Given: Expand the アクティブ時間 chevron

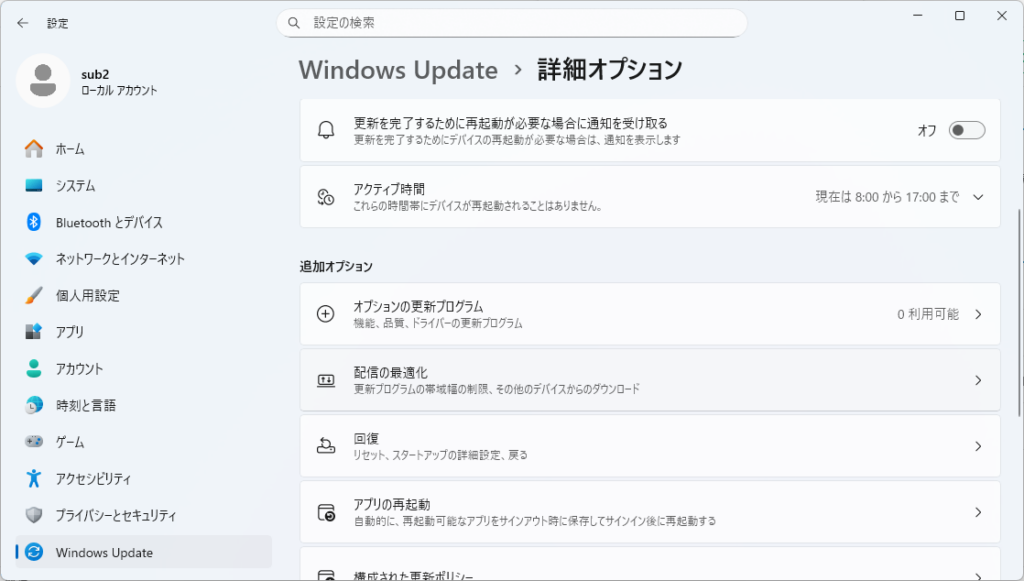Looking at the screenshot, I should tap(978, 197).
